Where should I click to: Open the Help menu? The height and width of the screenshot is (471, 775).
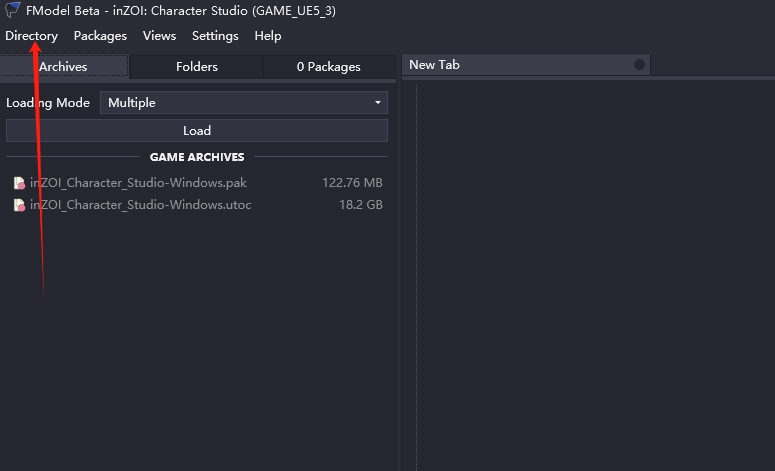click(x=268, y=36)
